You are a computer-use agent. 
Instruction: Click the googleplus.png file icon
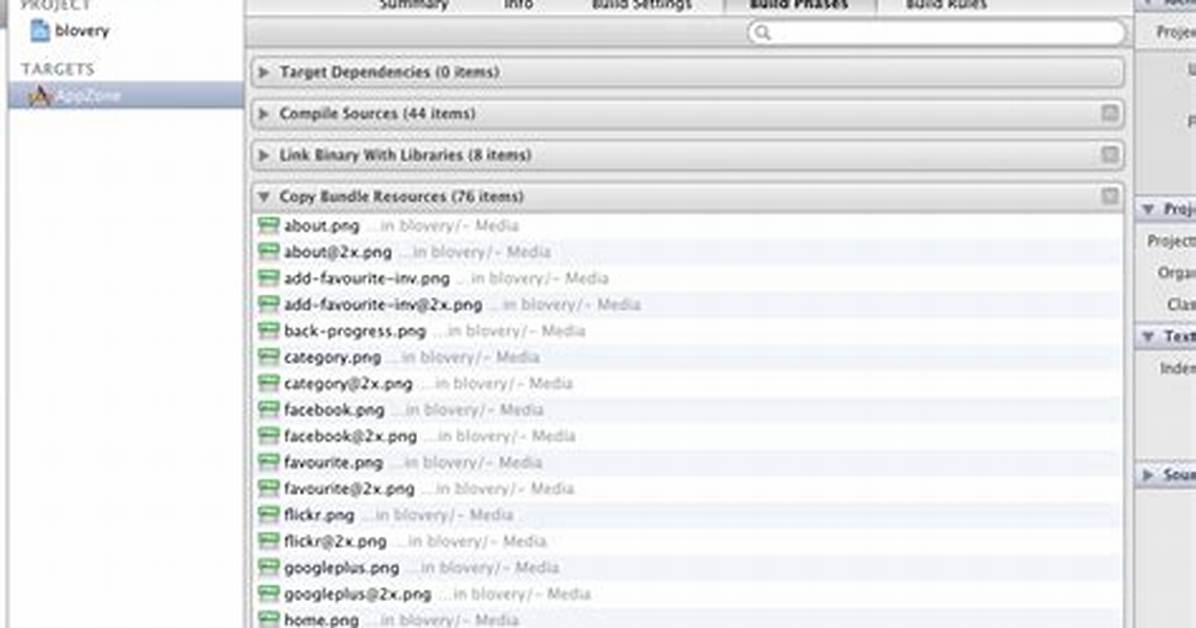tap(268, 568)
